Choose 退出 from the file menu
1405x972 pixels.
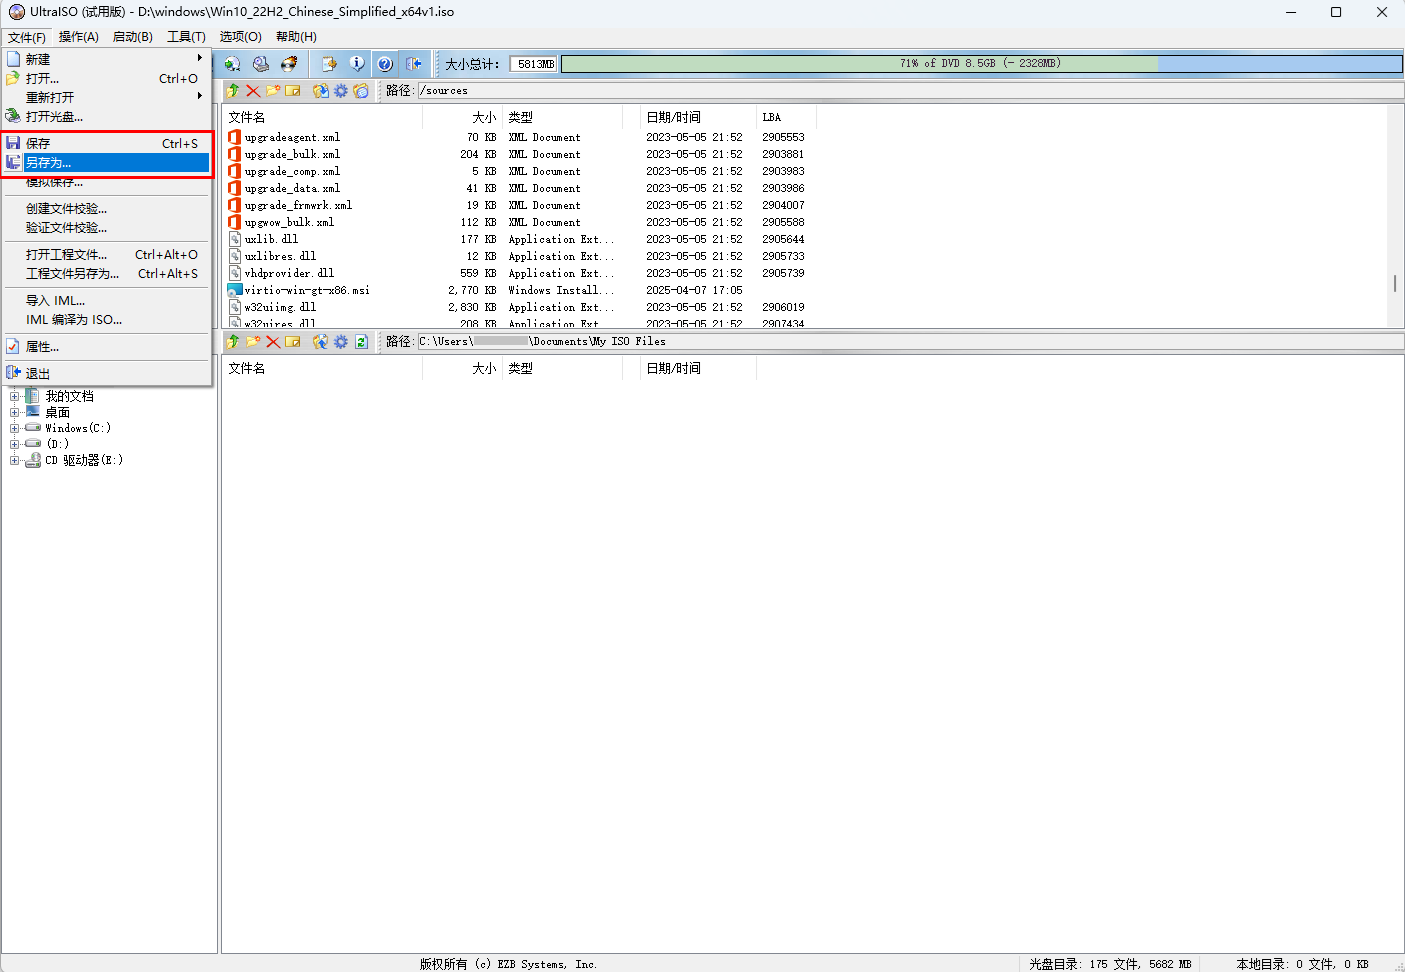coord(106,373)
